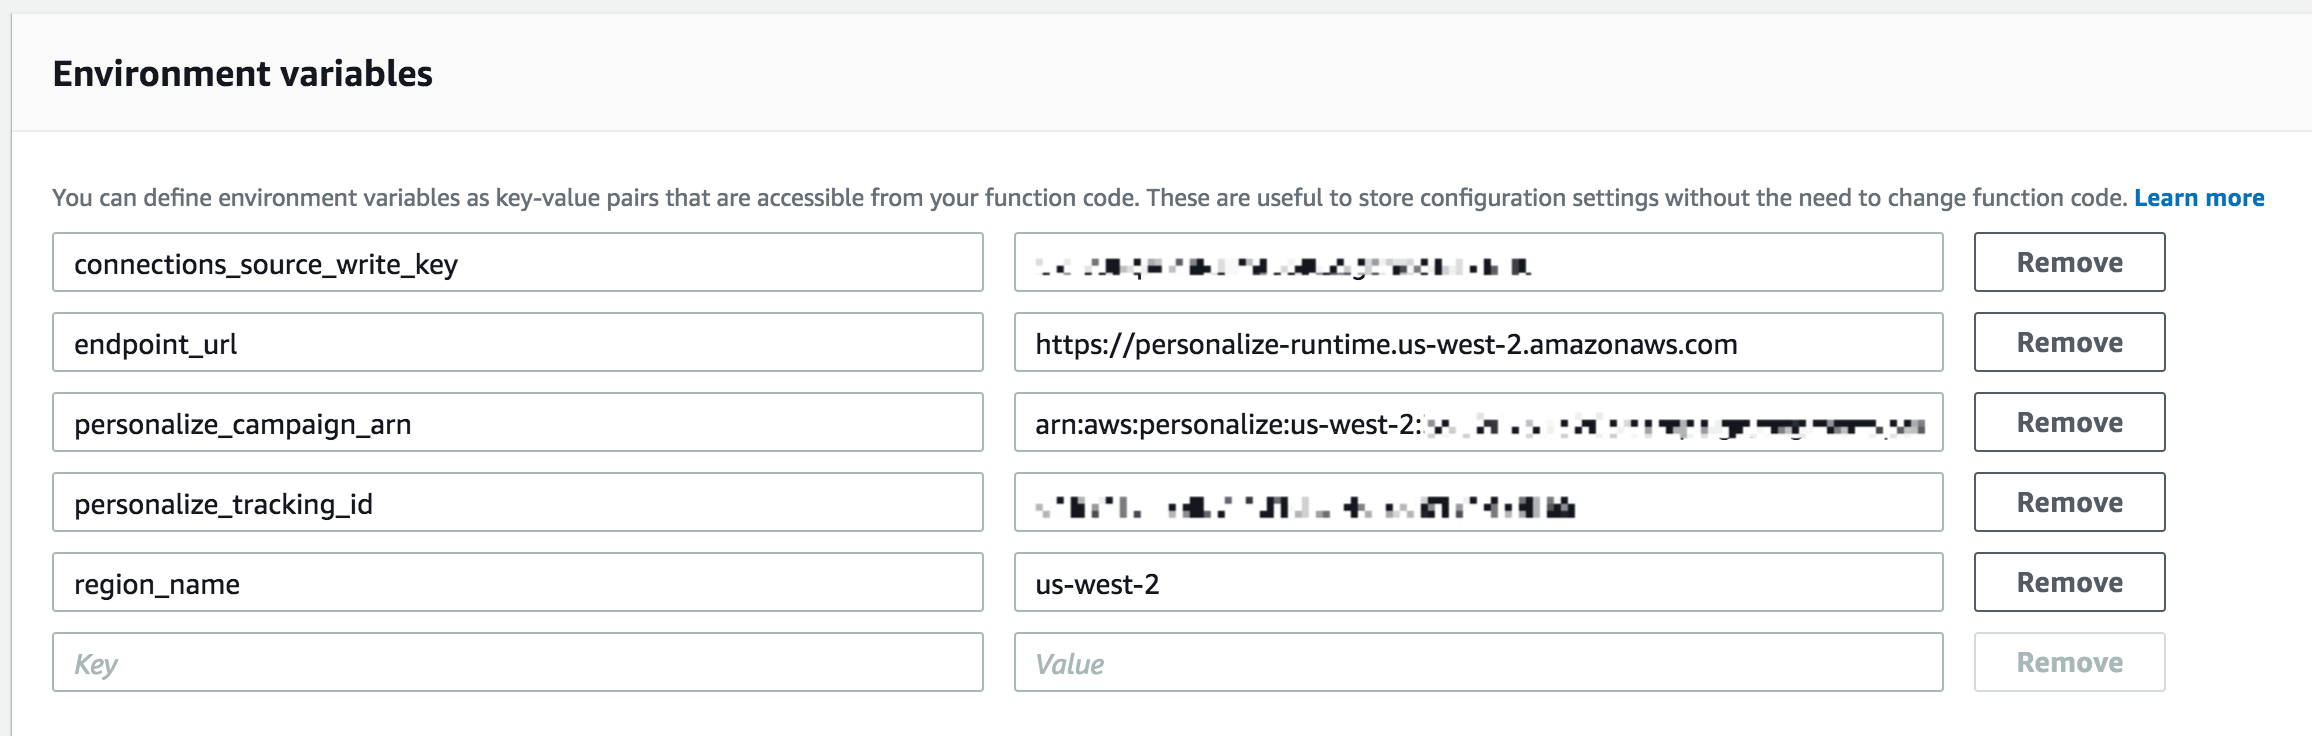The width and height of the screenshot is (2313, 736).
Task: Click the campaign ARN value field
Action: 1477,423
